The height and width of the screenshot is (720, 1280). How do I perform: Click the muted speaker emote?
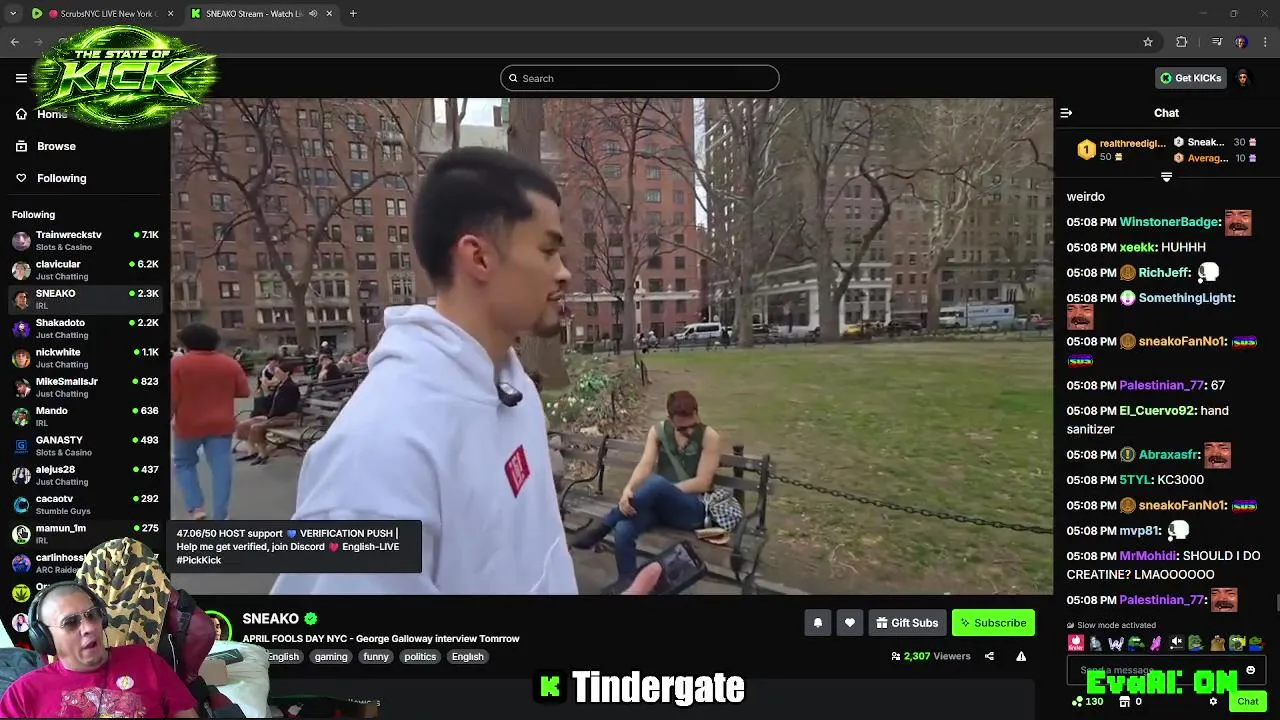pyautogui.click(x=1176, y=643)
